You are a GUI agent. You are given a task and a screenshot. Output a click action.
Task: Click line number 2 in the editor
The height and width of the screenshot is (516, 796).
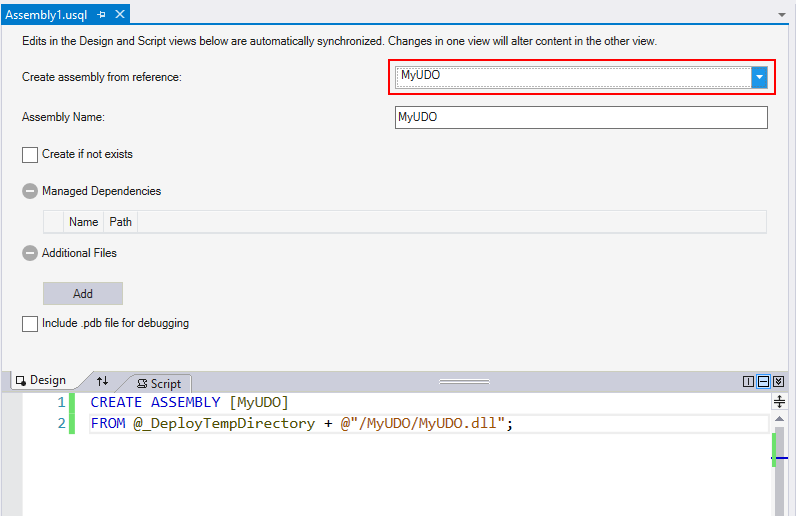point(61,423)
